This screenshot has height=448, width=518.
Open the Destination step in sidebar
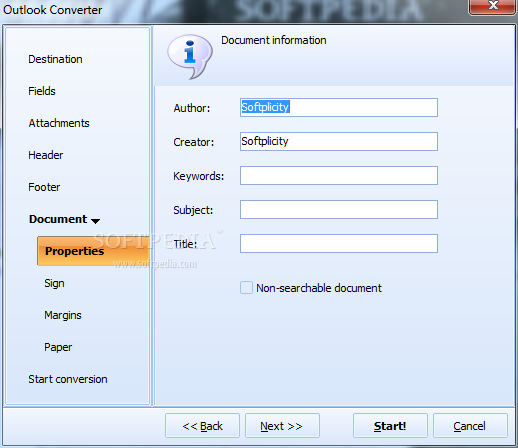tap(55, 59)
